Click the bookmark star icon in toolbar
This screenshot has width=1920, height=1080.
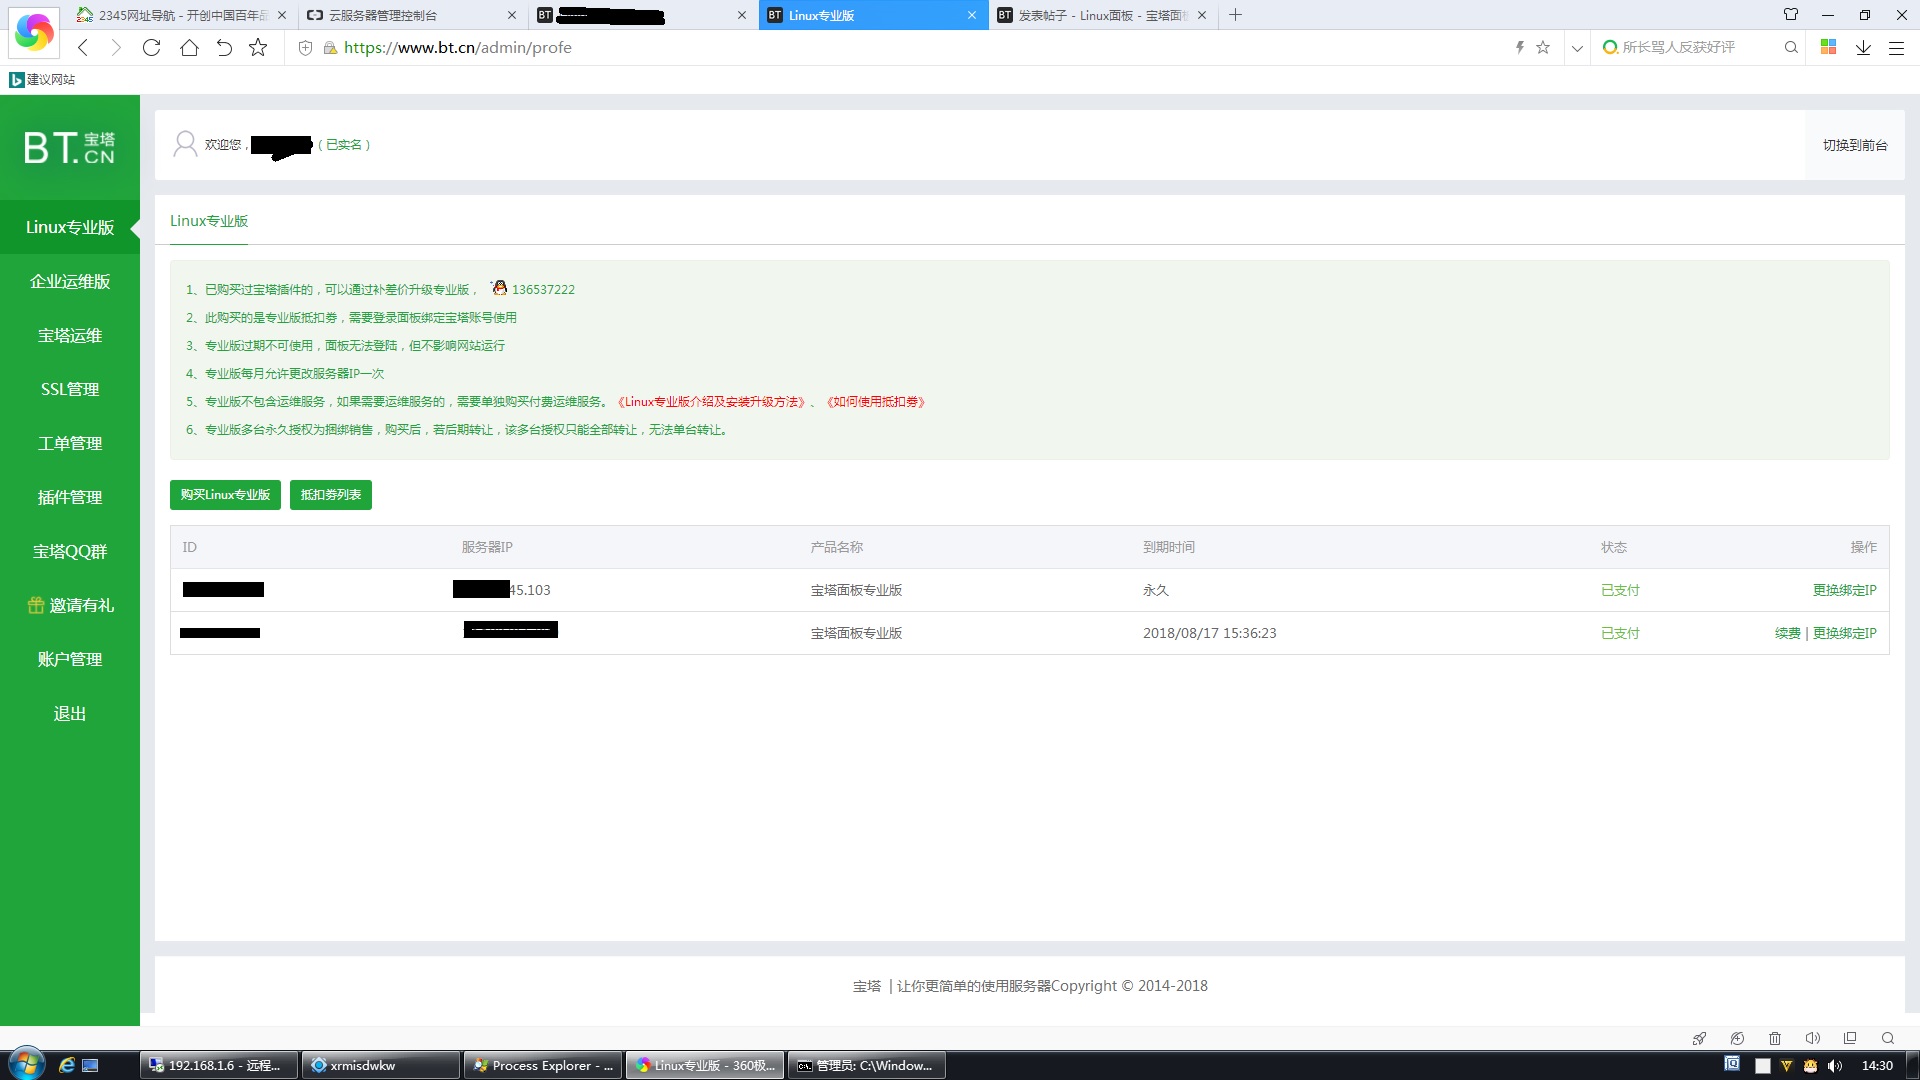click(x=258, y=47)
